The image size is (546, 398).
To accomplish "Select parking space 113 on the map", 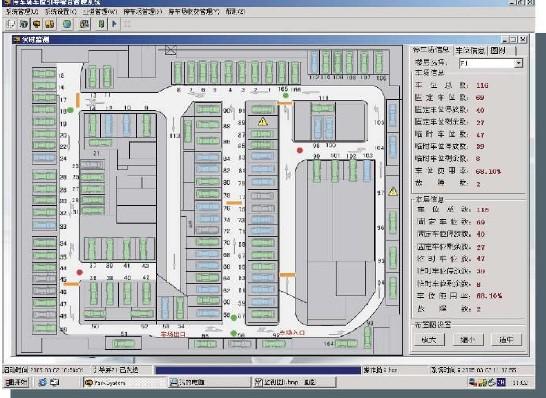I will pos(188,131).
